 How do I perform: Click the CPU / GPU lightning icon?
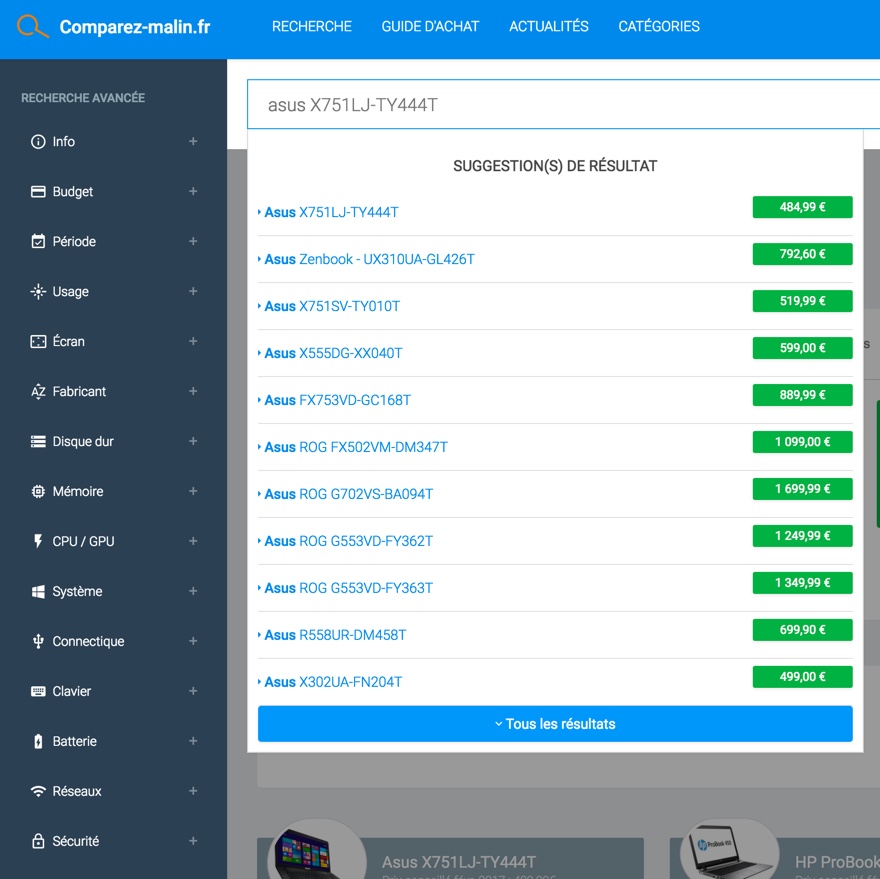click(x=38, y=542)
